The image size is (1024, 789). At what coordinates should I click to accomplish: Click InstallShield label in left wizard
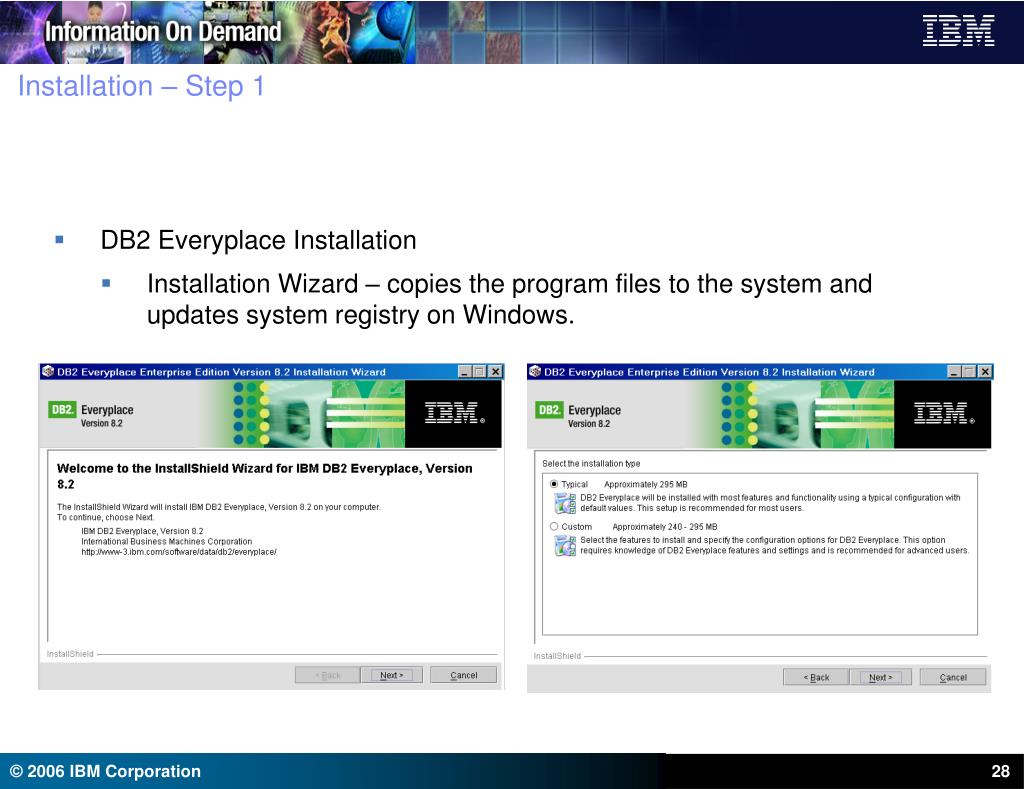(70, 654)
